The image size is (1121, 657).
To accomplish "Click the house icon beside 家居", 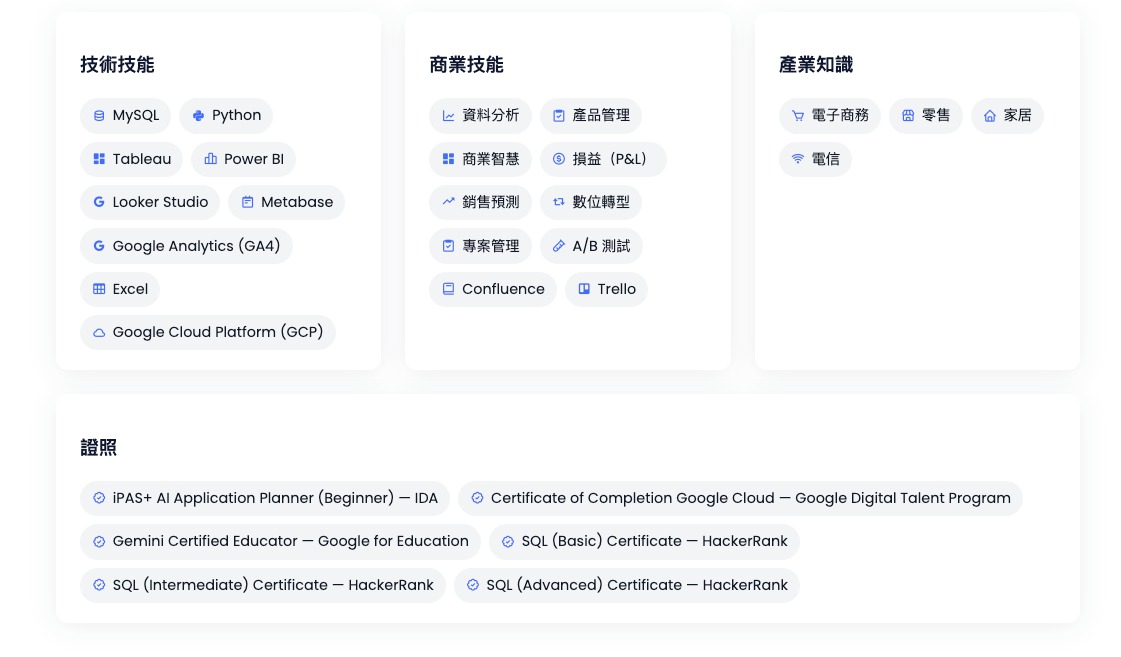I will 990,116.
